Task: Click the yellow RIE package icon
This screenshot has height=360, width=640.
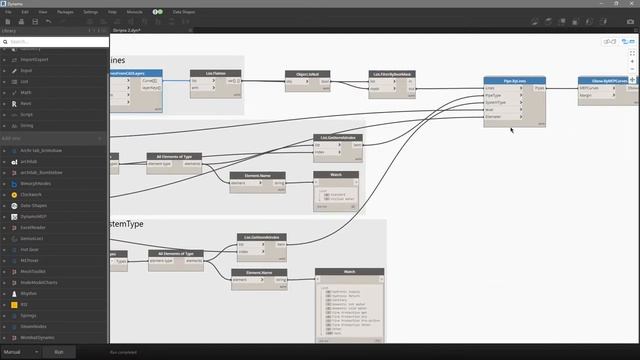Action: pos(14,304)
